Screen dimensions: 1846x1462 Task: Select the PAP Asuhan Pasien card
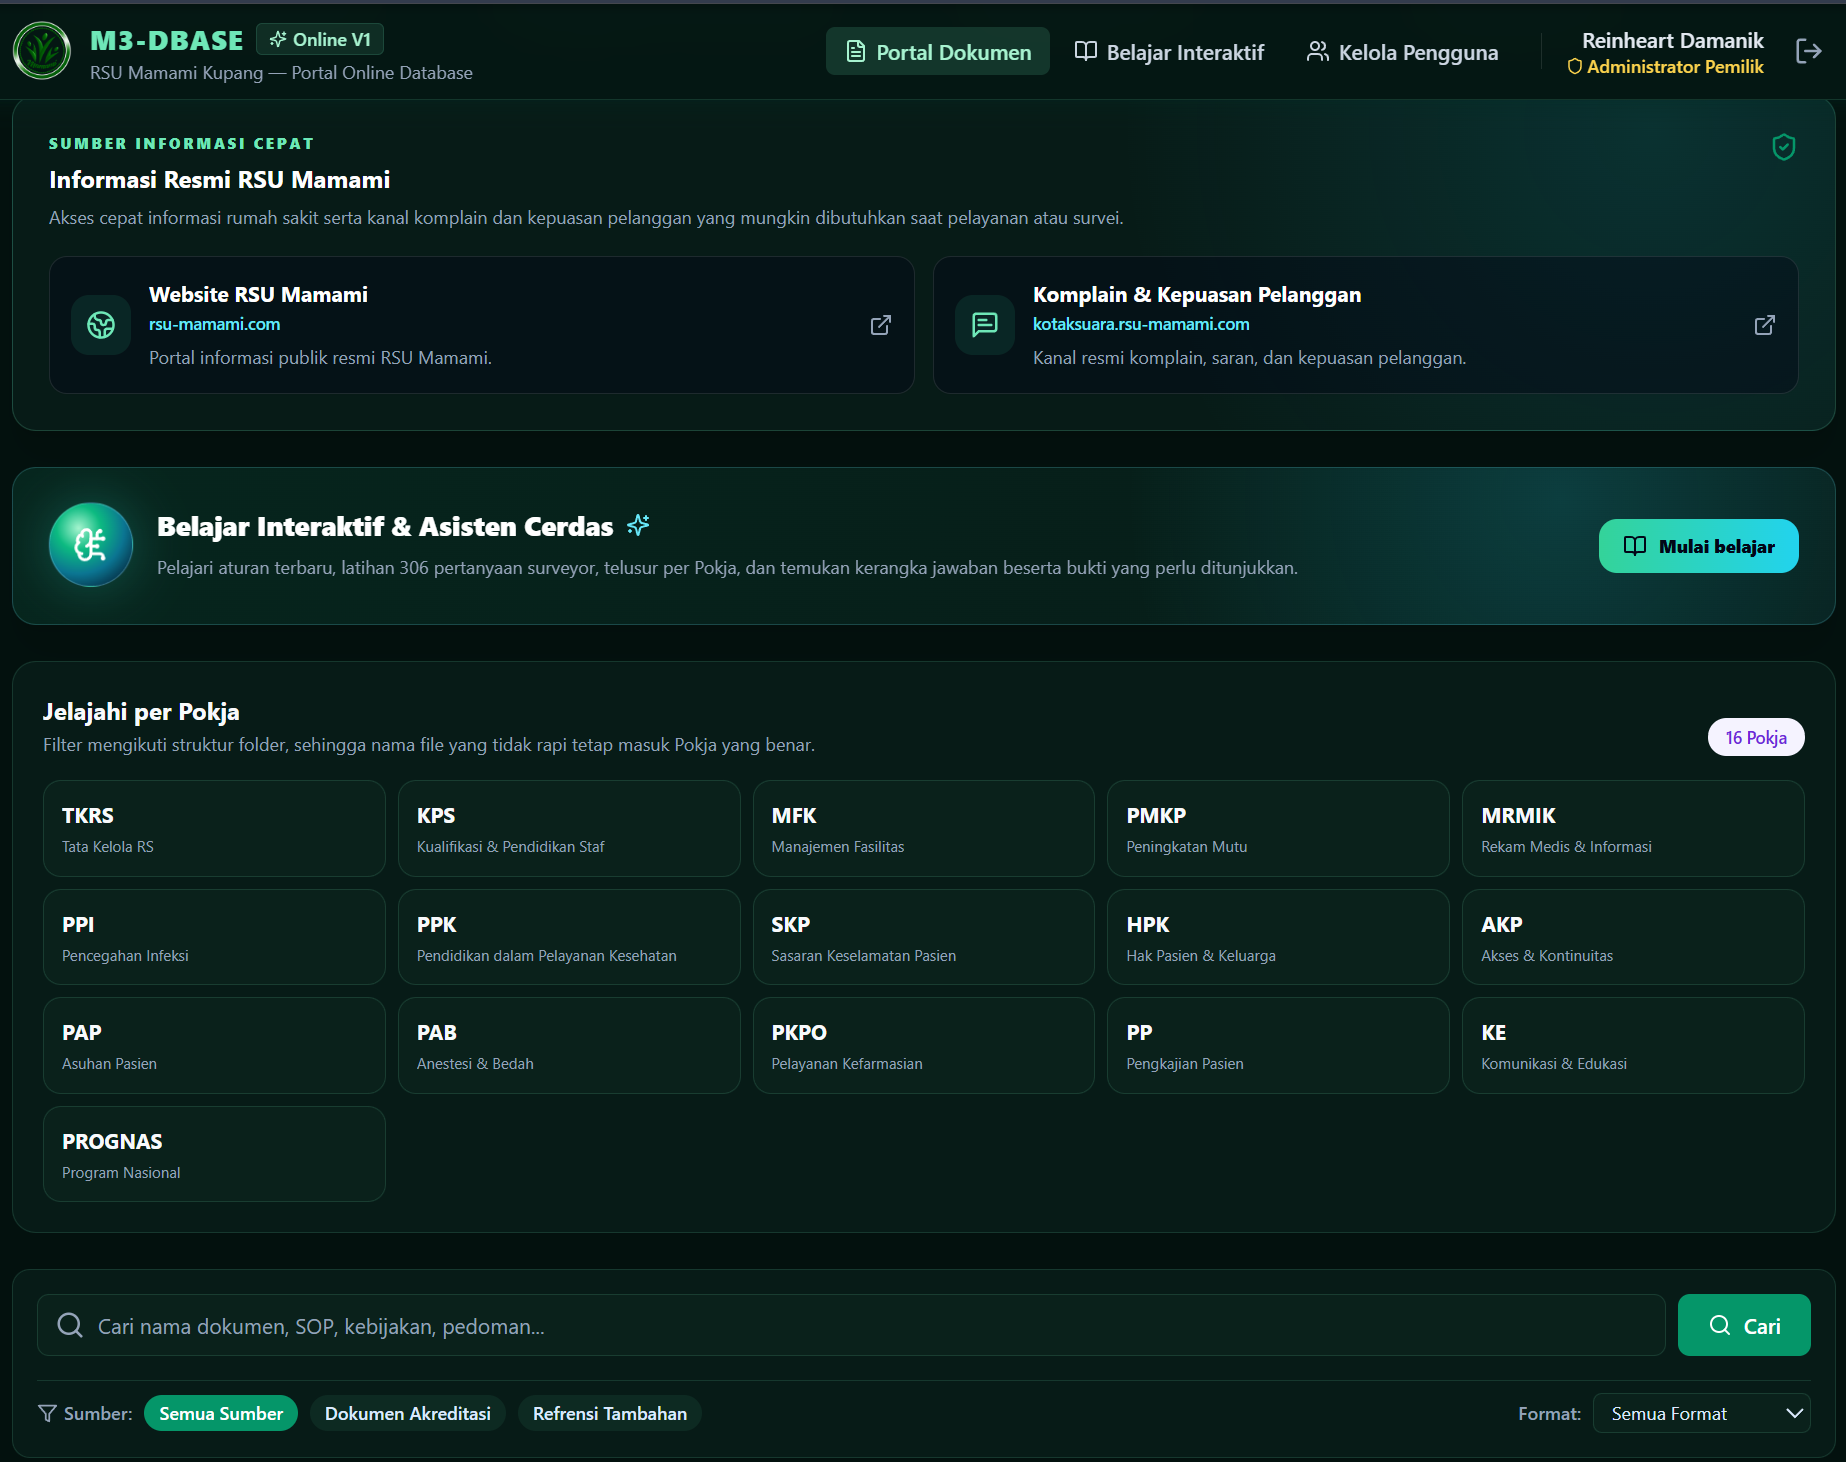click(x=214, y=1045)
